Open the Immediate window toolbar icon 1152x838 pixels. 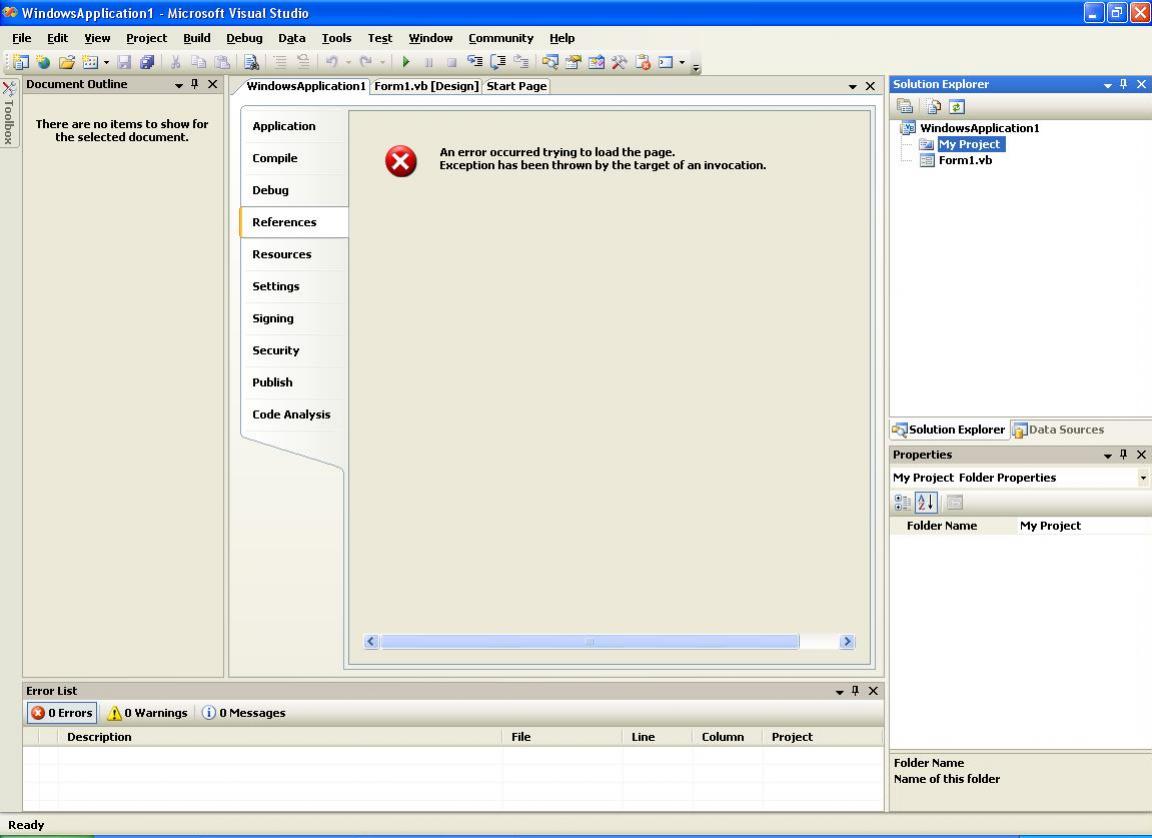coord(666,62)
